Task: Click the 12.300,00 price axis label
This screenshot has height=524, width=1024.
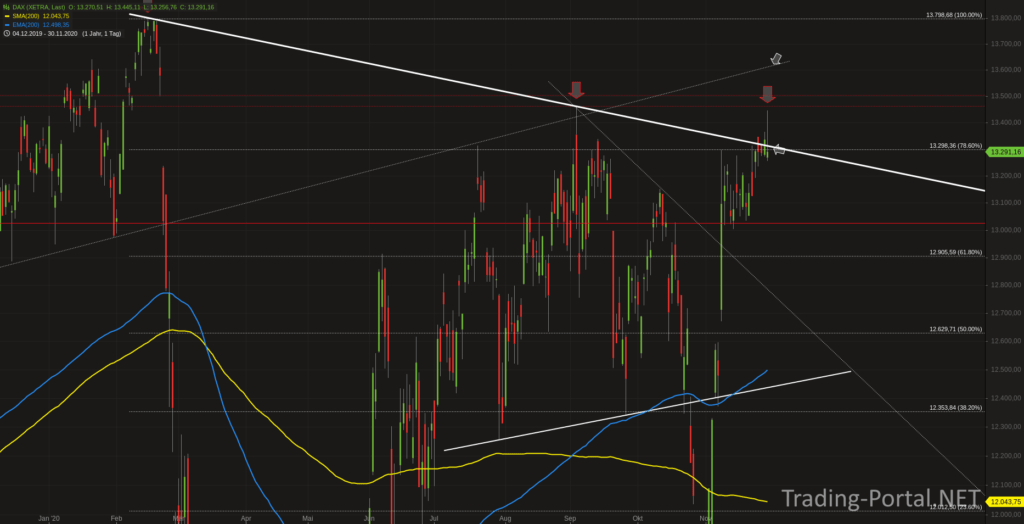Action: pyautogui.click(x=1006, y=427)
